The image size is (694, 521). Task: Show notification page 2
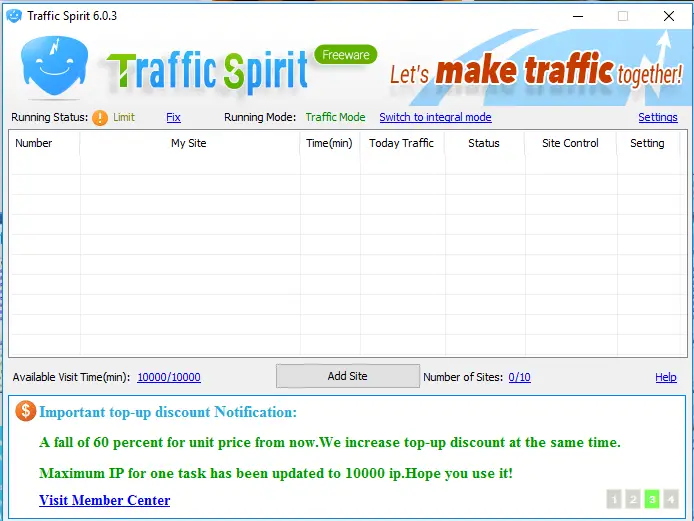[633, 498]
